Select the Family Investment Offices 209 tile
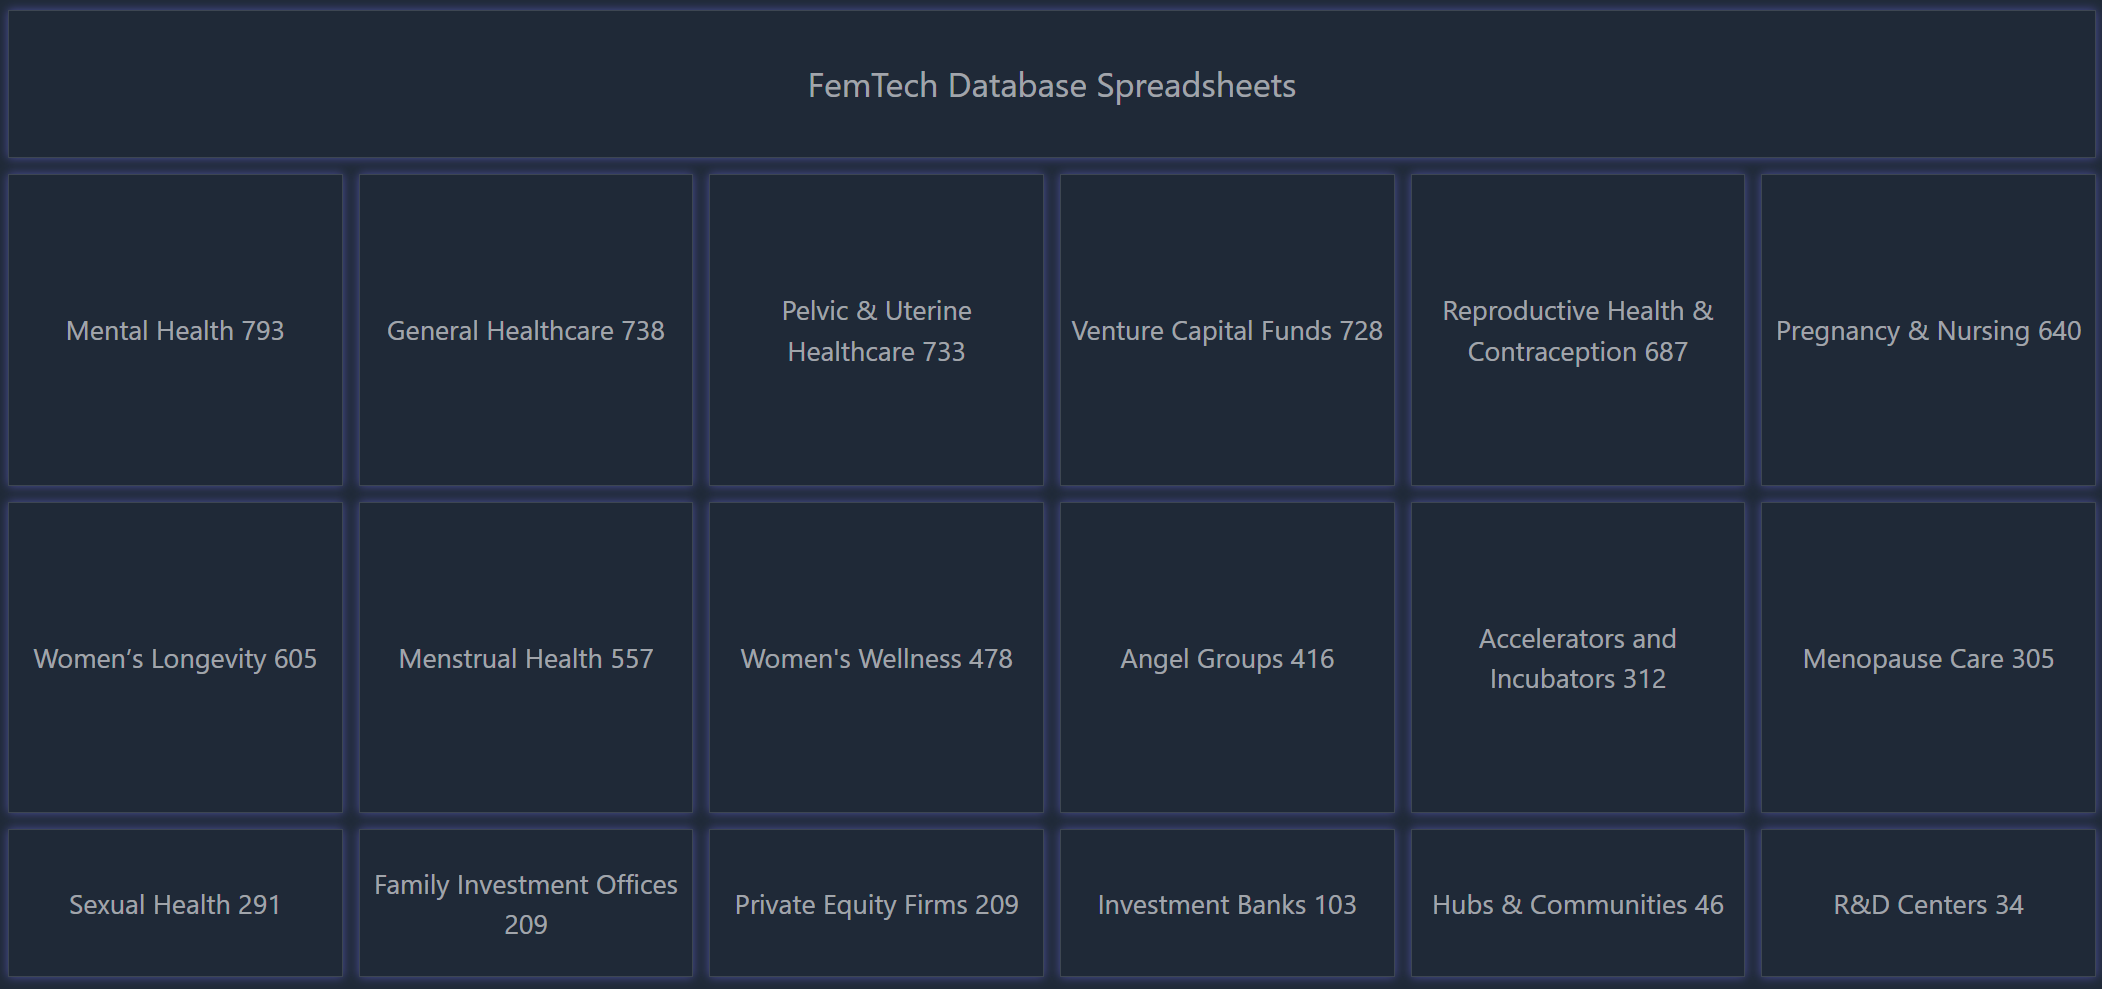The height and width of the screenshot is (989, 2102). click(525, 904)
